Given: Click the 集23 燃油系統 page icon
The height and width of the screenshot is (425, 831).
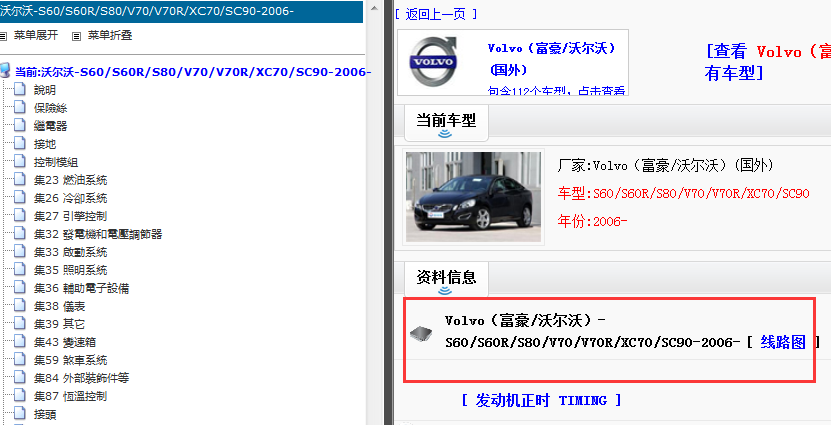Looking at the screenshot, I should pyautogui.click(x=20, y=179).
